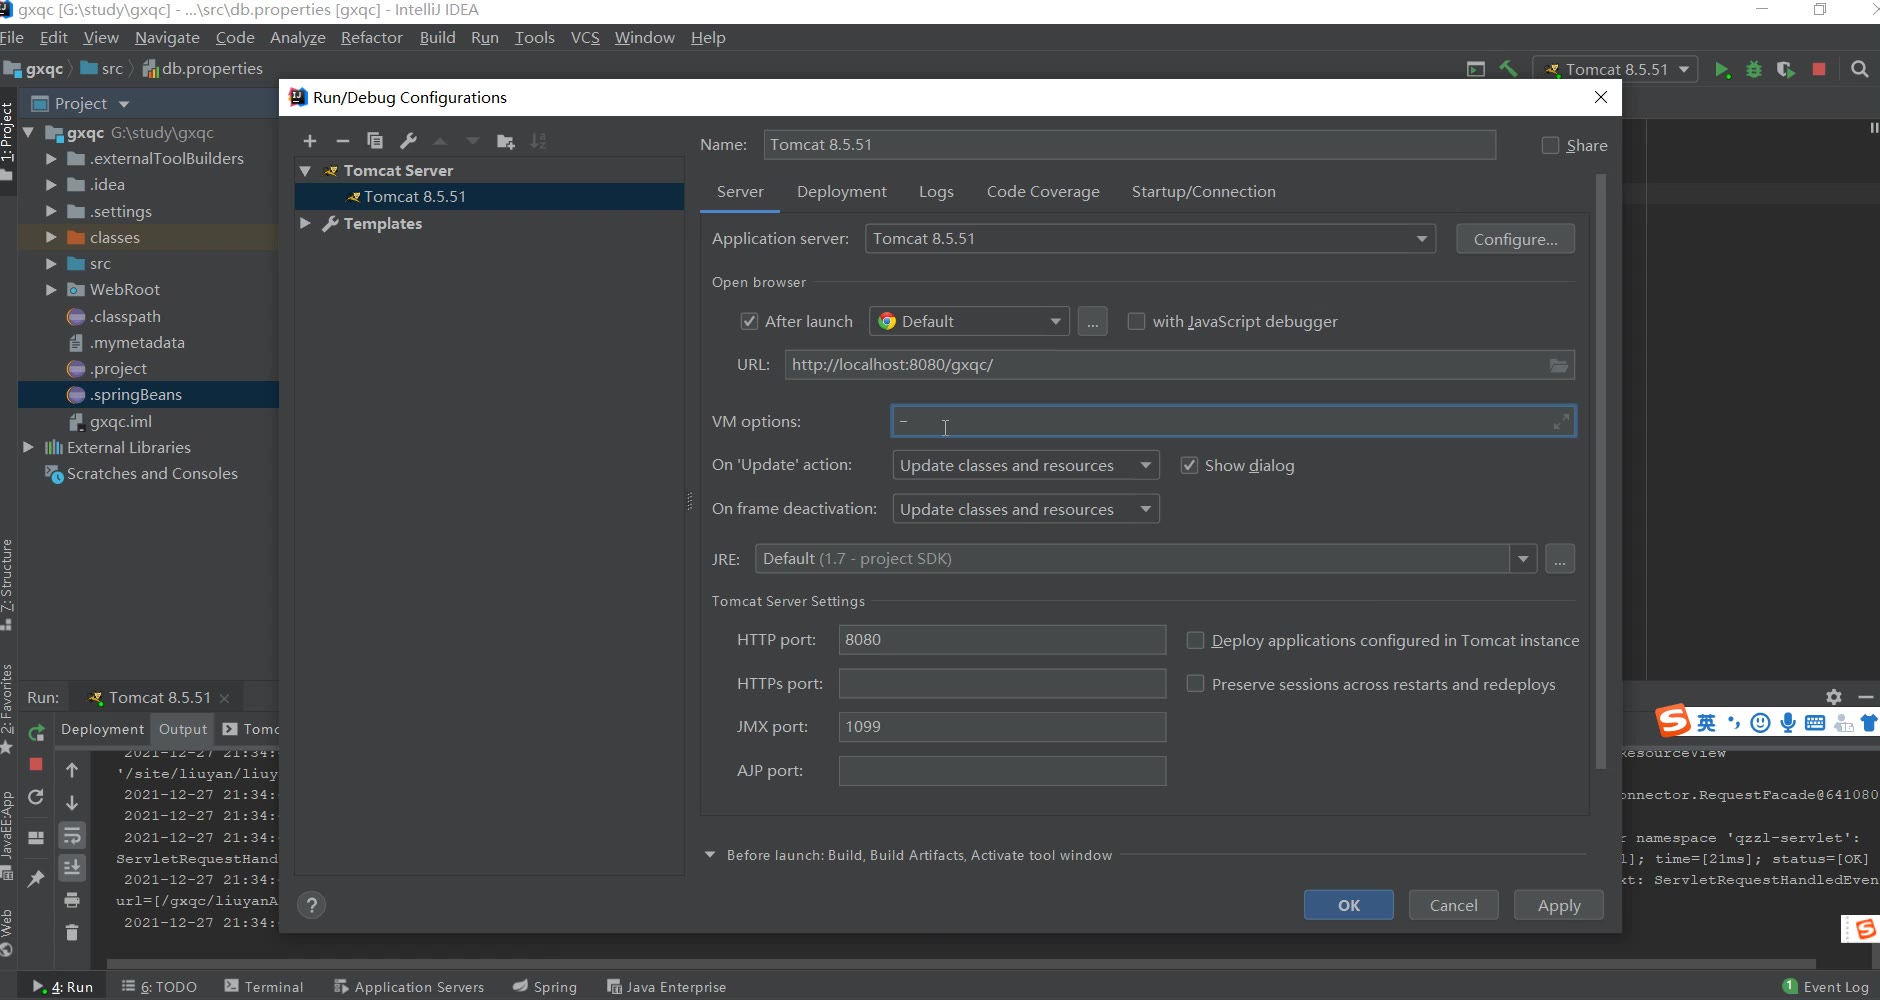
Task: Open the JRE dropdown arrow
Action: (x=1523, y=559)
